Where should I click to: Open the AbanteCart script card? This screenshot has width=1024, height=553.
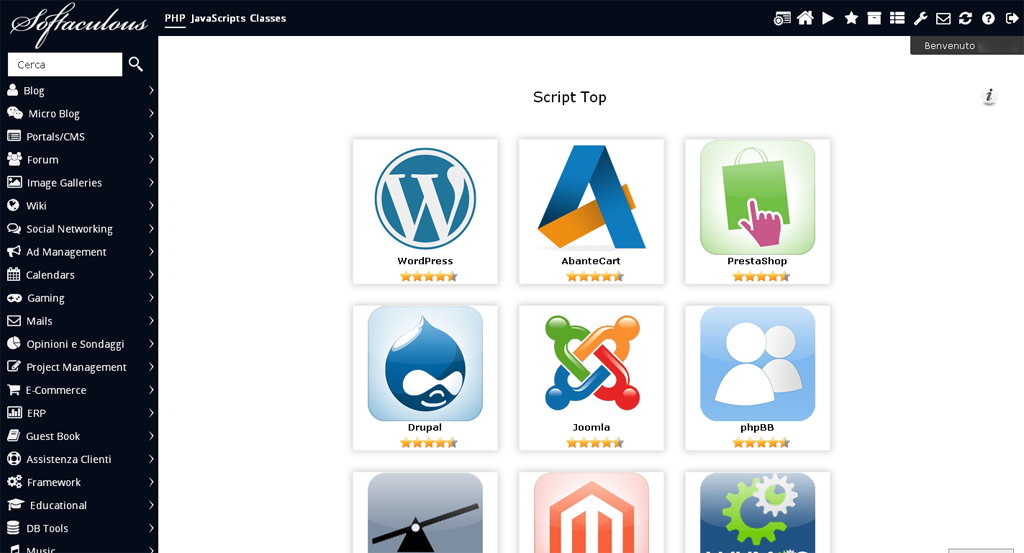tap(591, 212)
